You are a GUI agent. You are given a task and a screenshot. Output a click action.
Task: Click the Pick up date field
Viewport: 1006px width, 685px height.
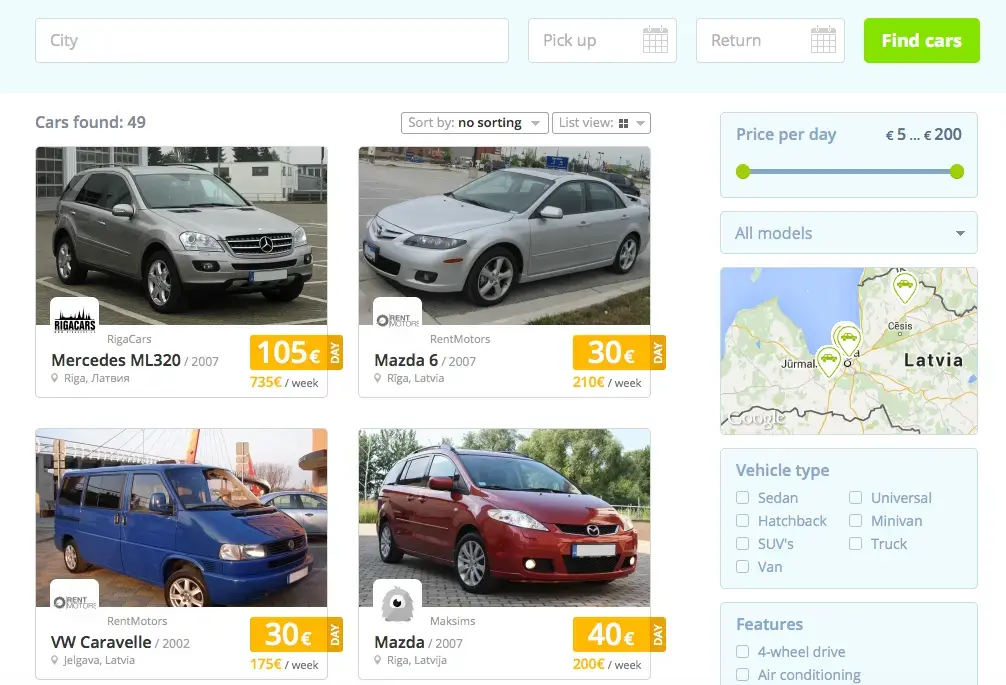[602, 40]
